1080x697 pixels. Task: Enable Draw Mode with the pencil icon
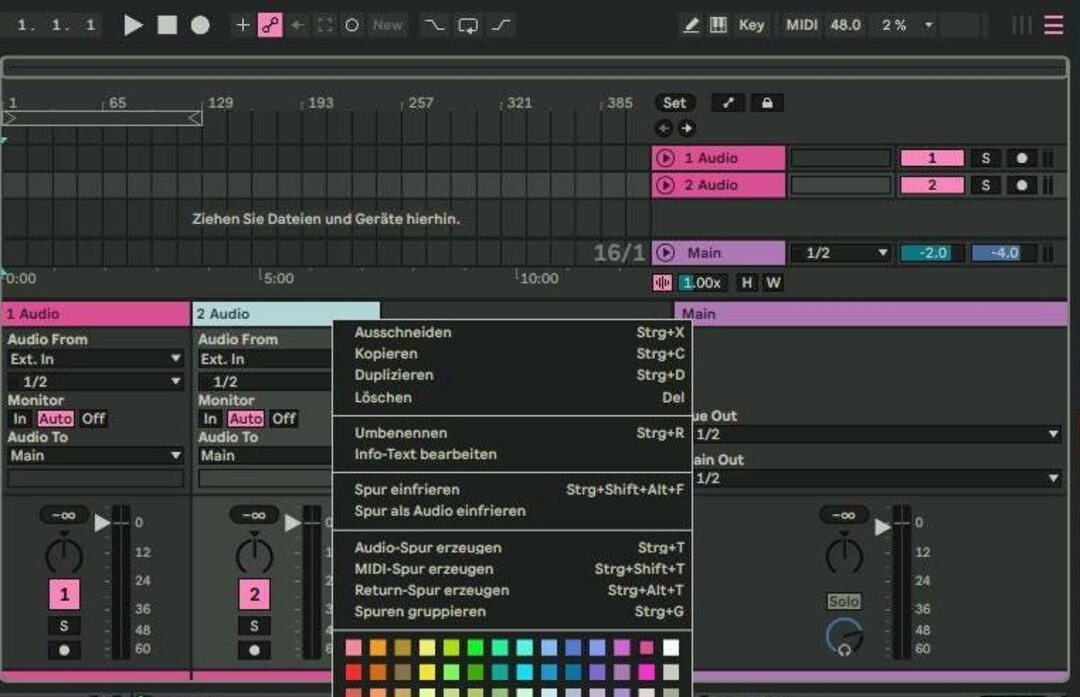pos(692,25)
